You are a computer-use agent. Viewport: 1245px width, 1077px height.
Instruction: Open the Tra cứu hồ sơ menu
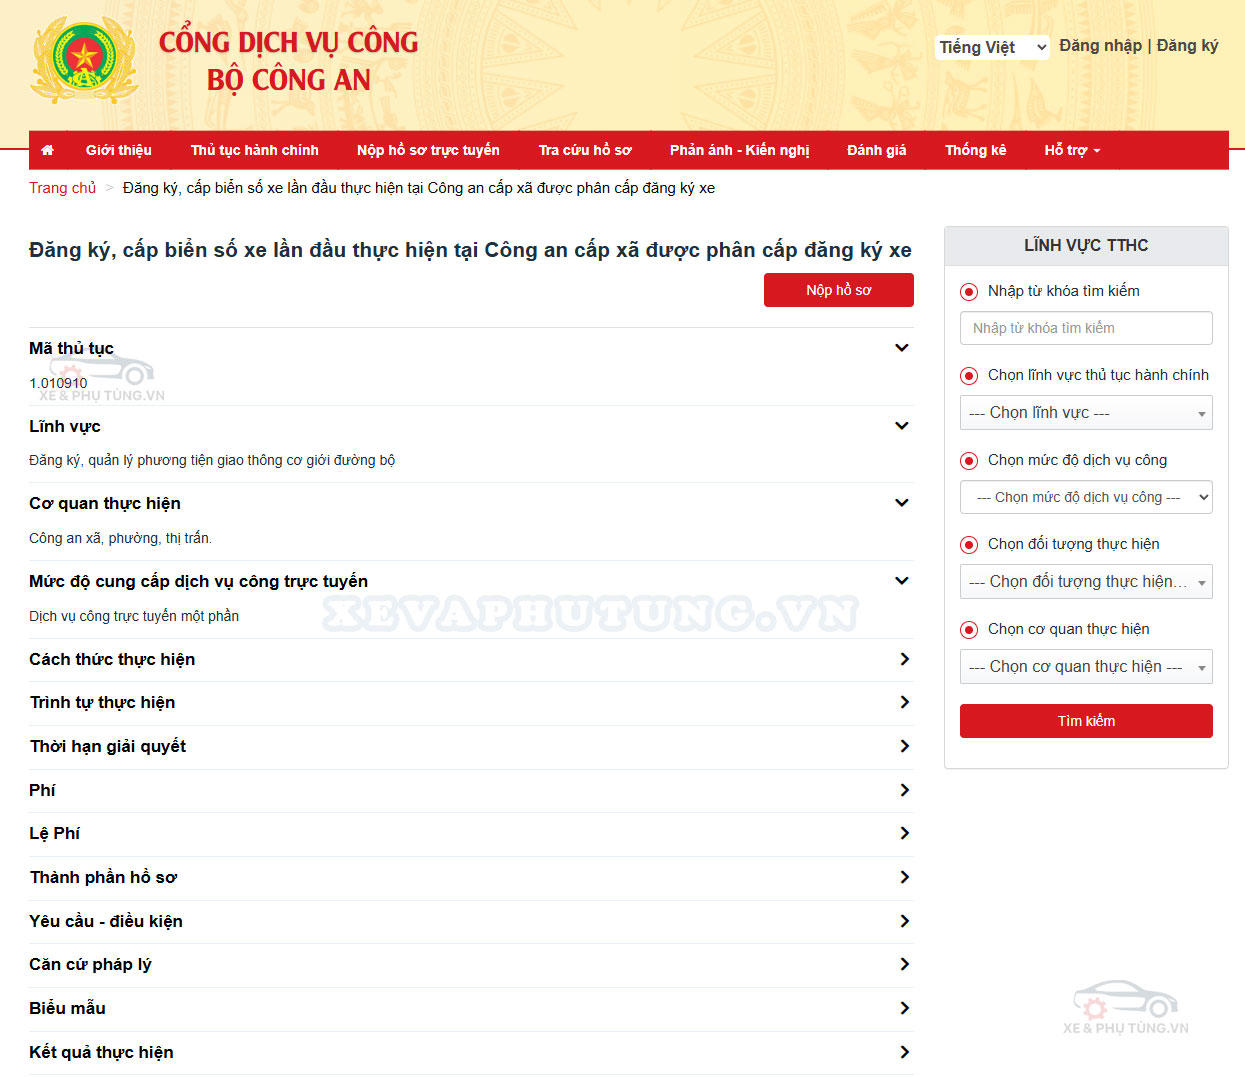(x=585, y=150)
